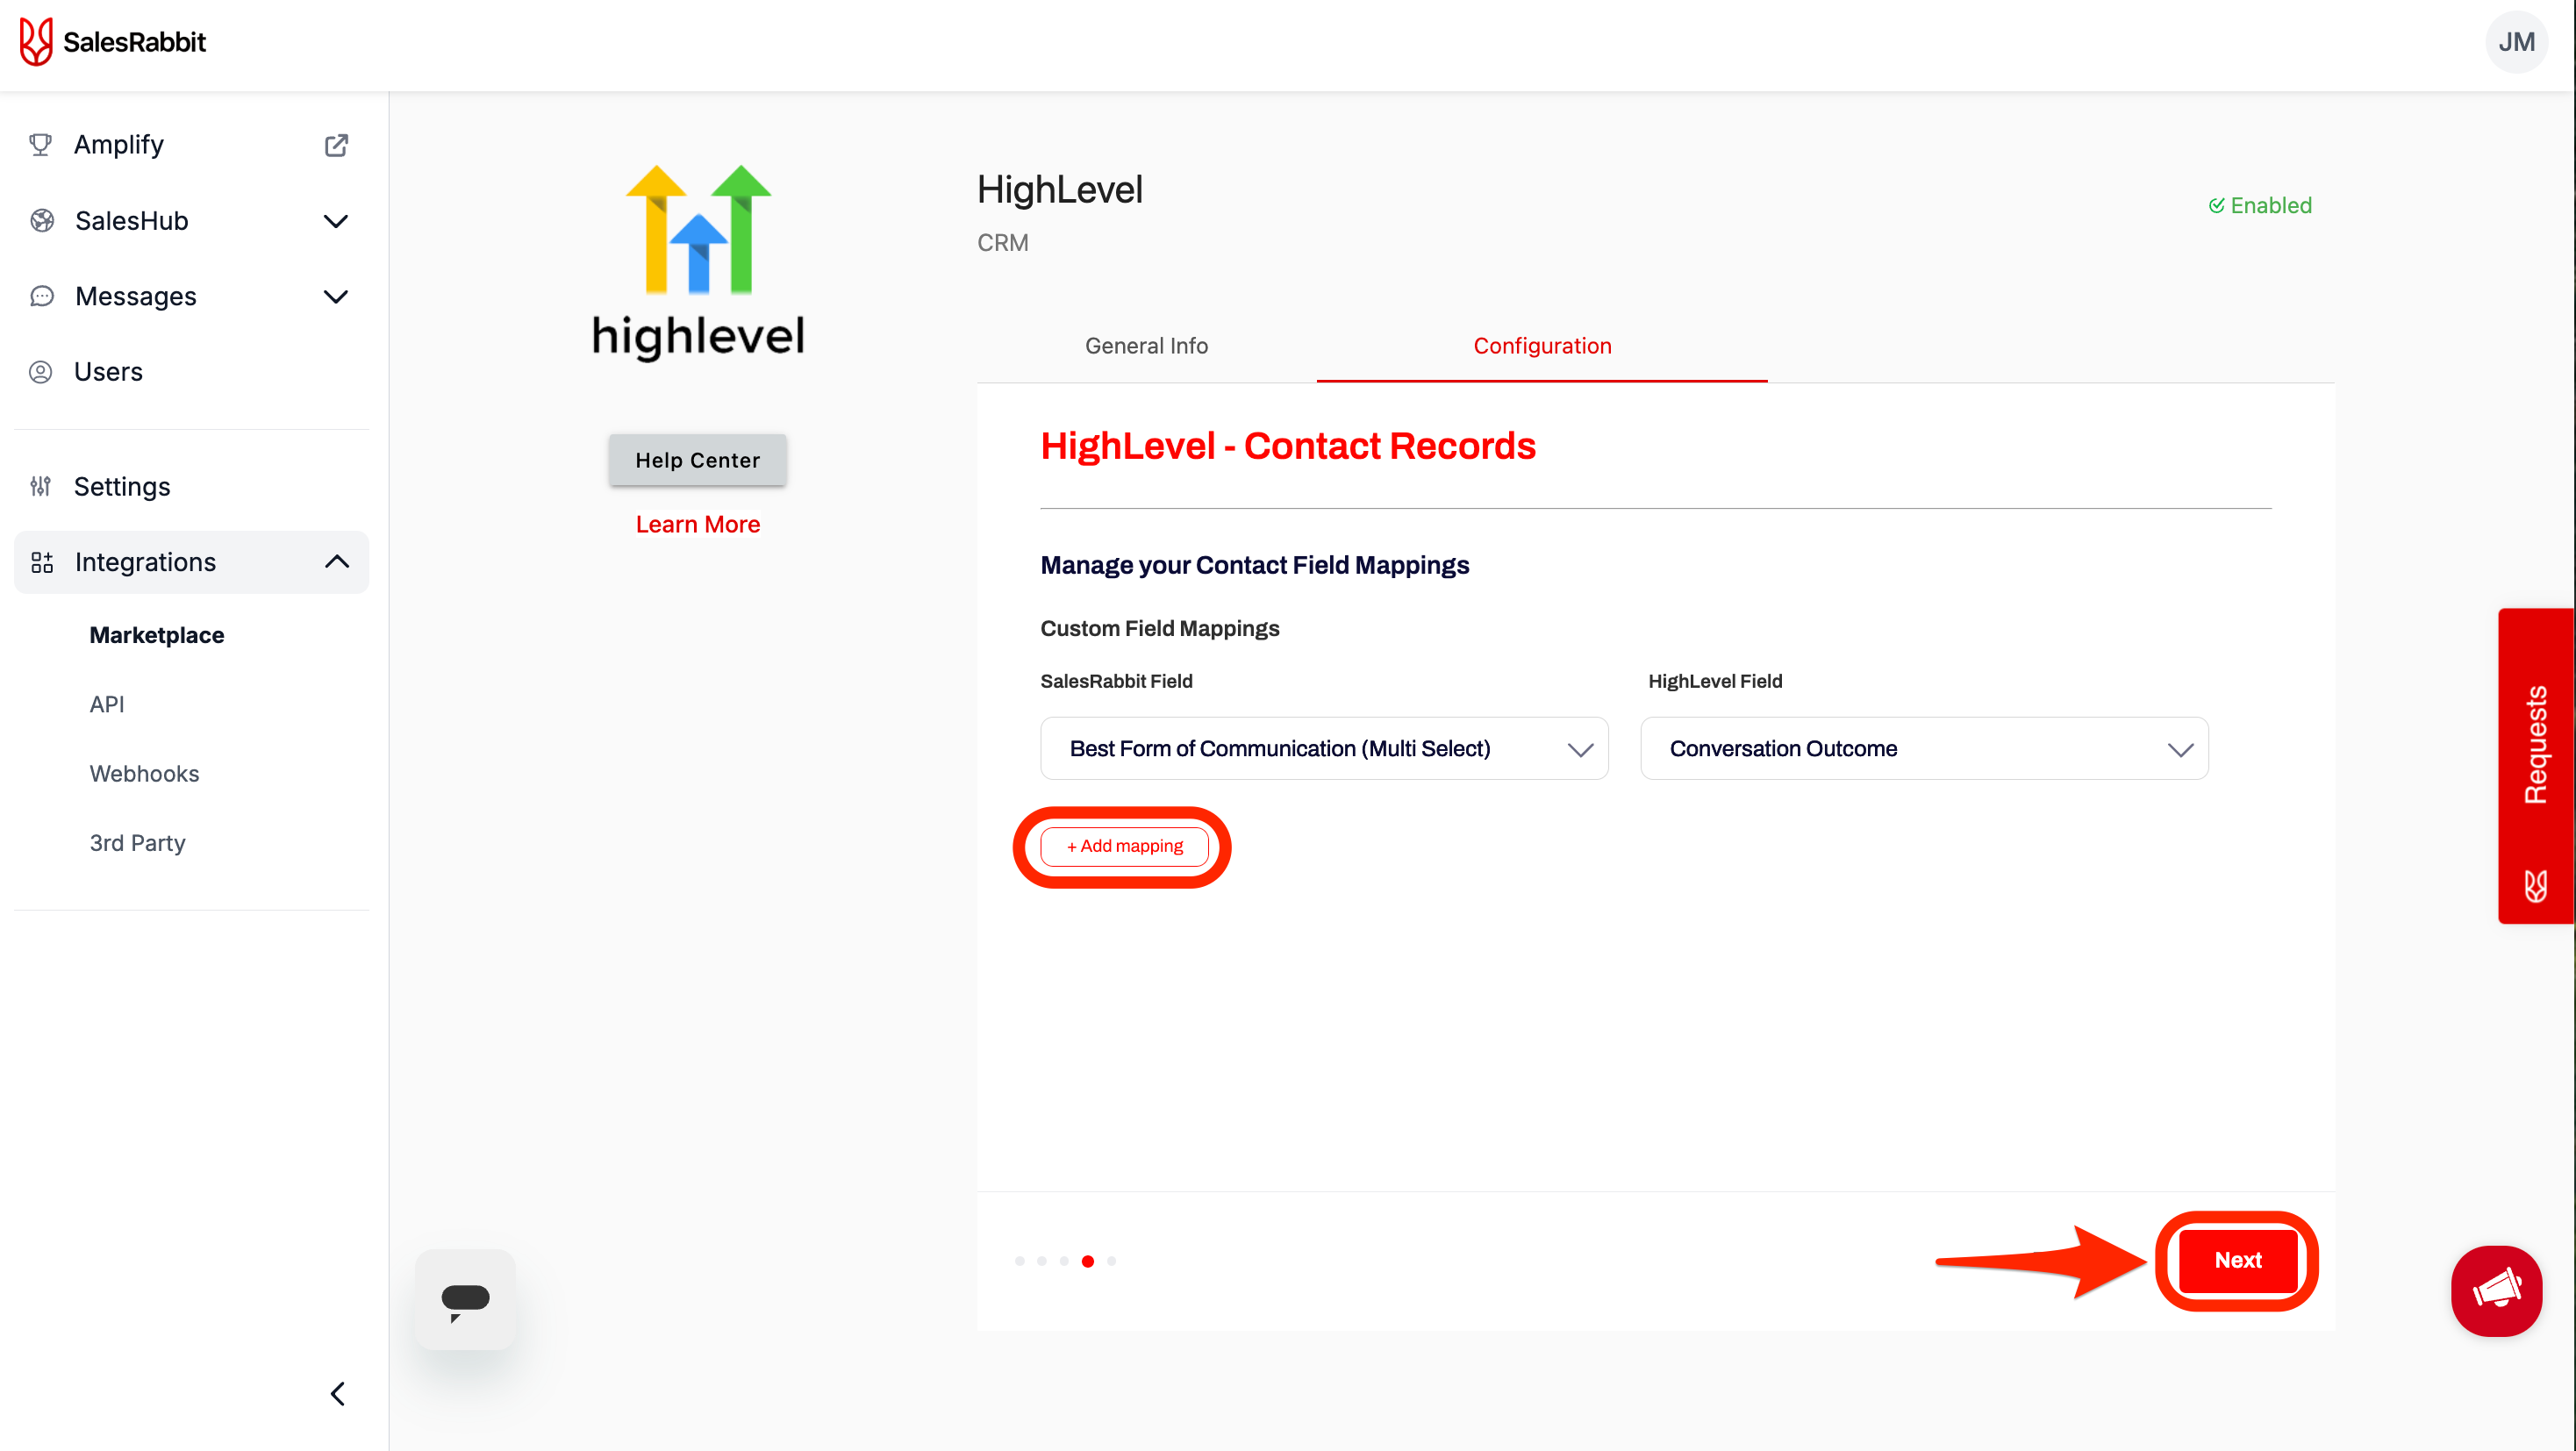2576x1451 pixels.
Task: Click the SalesRabbit logo icon
Action: [x=36, y=42]
